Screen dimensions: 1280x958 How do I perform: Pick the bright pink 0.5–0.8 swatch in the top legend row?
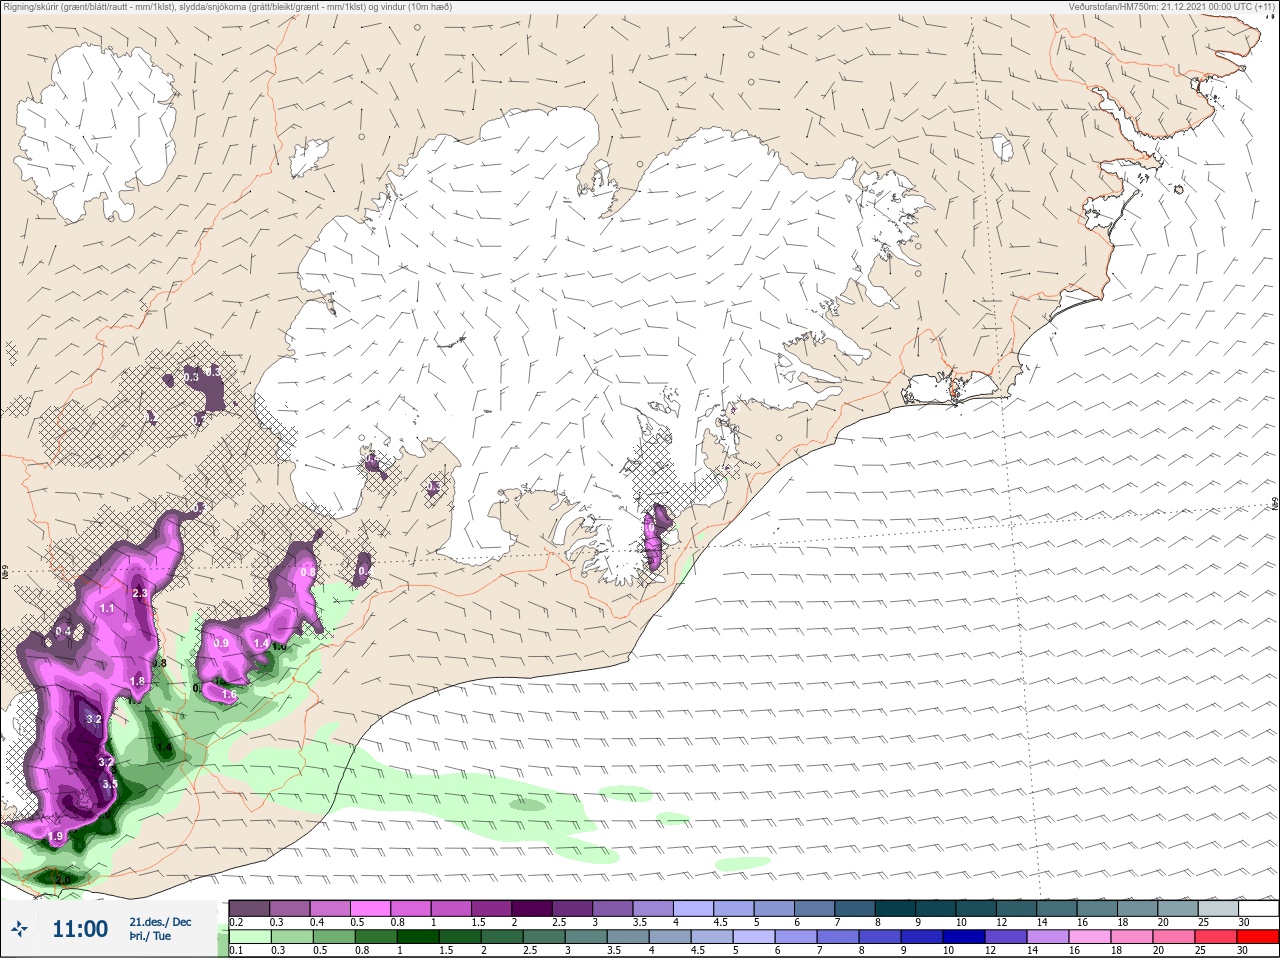point(370,908)
